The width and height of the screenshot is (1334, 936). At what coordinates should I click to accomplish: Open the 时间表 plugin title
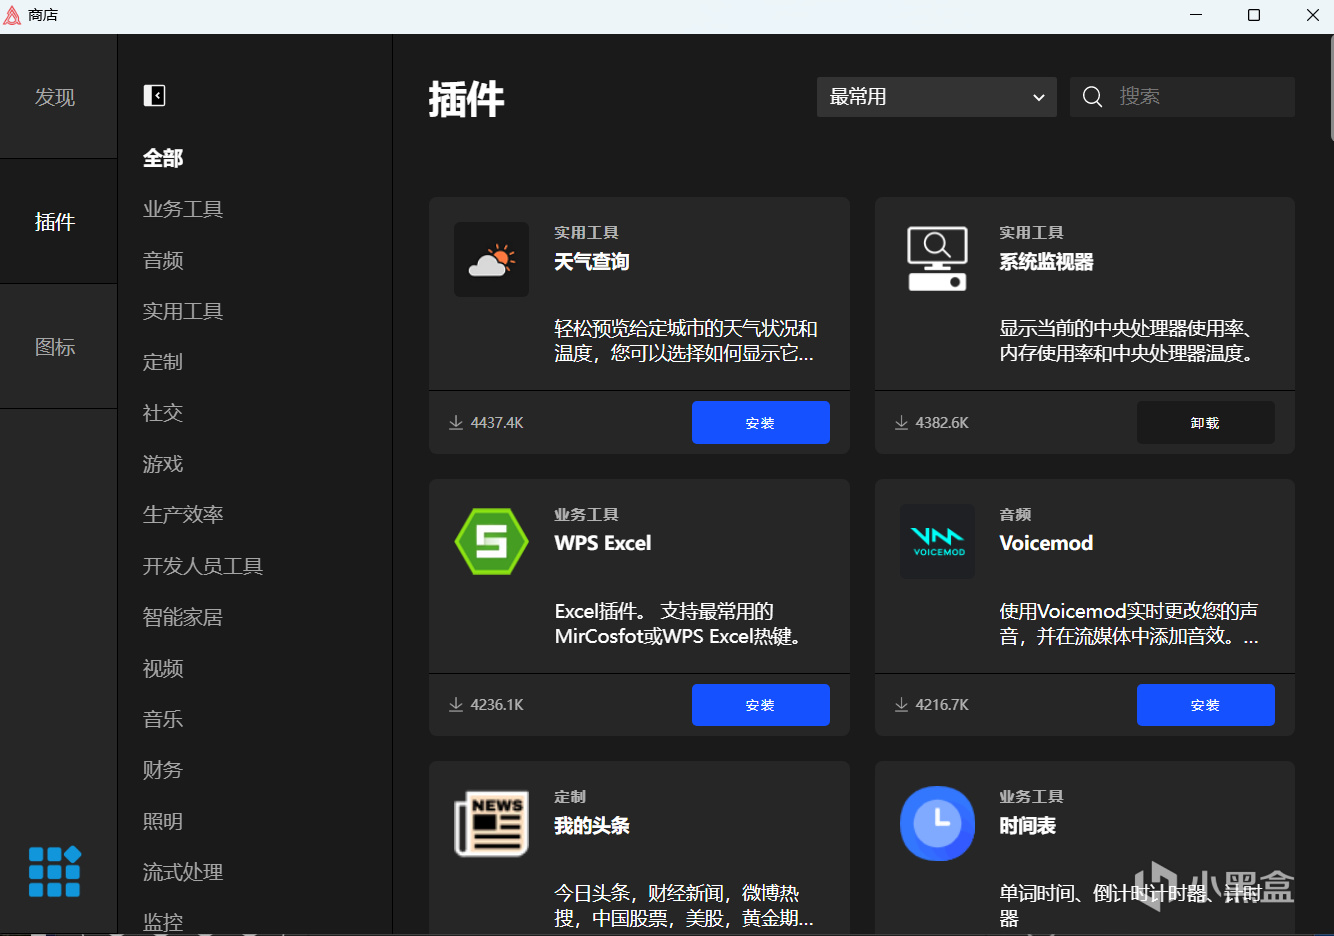click(x=1028, y=826)
